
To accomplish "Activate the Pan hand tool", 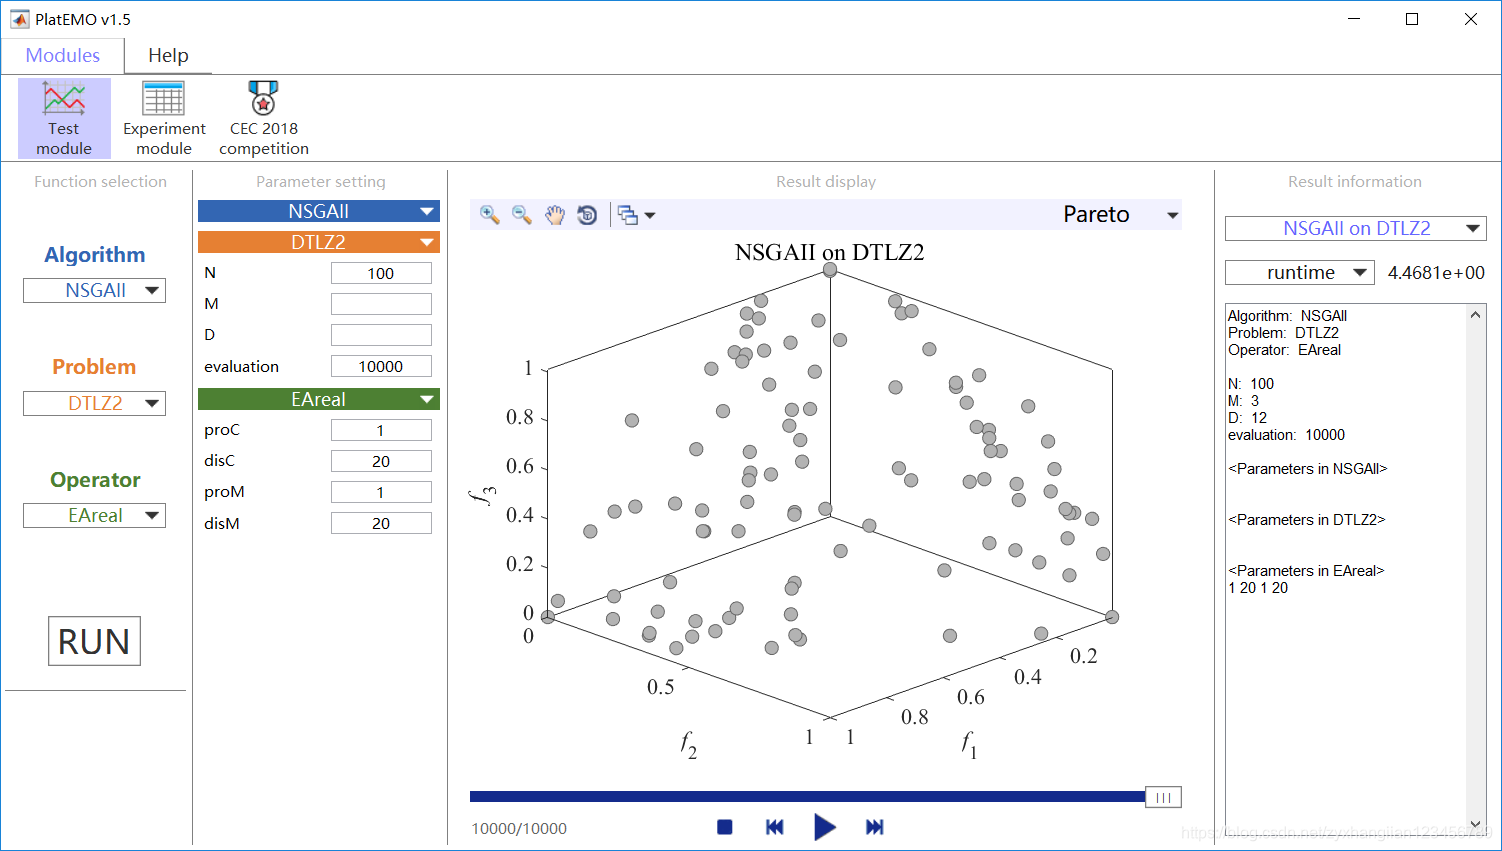I will [554, 214].
